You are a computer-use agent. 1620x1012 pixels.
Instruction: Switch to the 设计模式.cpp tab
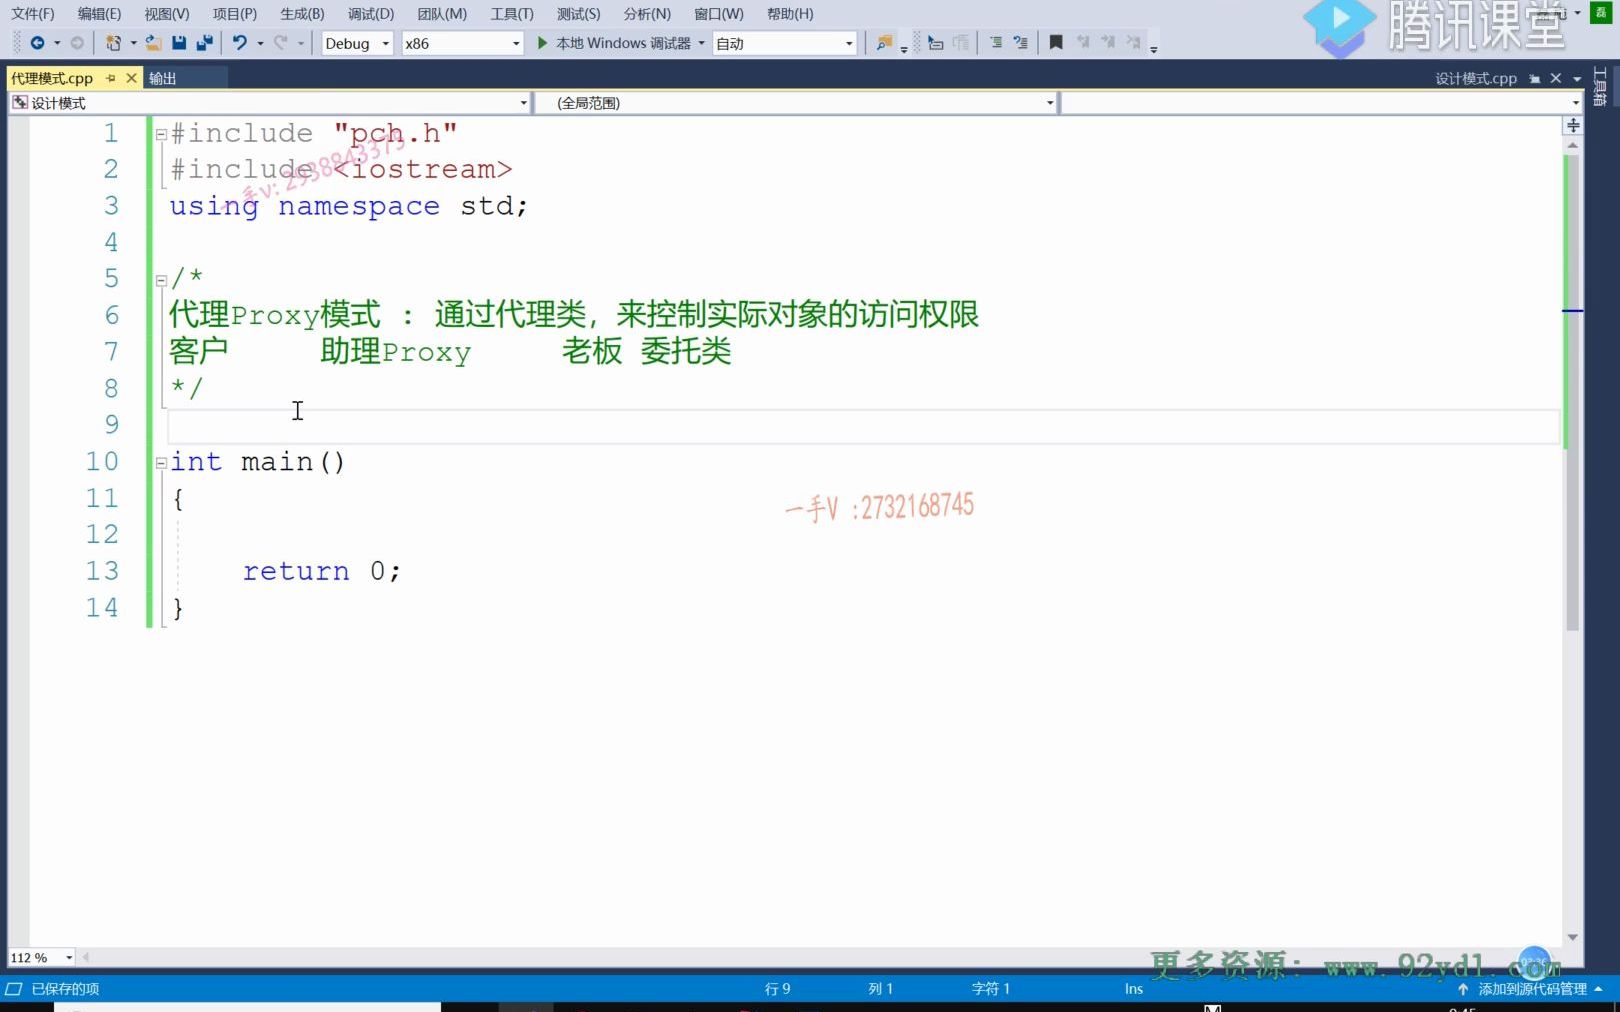pos(1475,78)
